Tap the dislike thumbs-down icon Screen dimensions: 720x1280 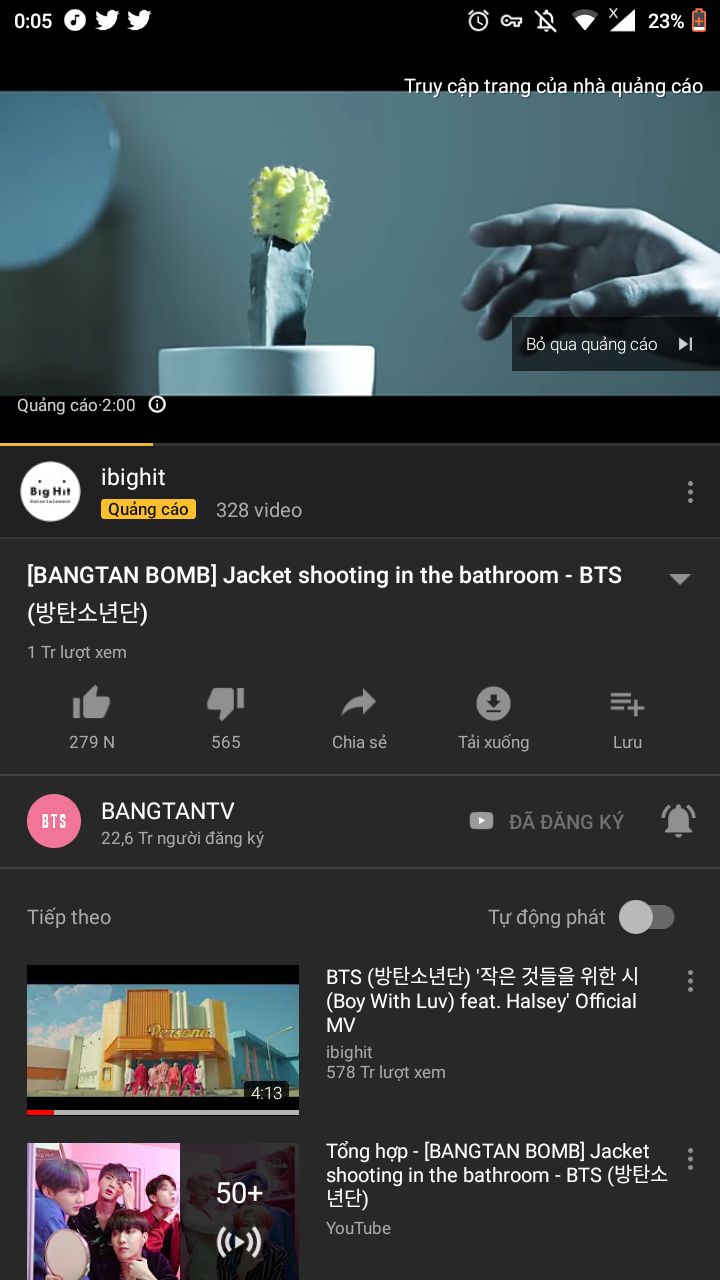coord(226,705)
